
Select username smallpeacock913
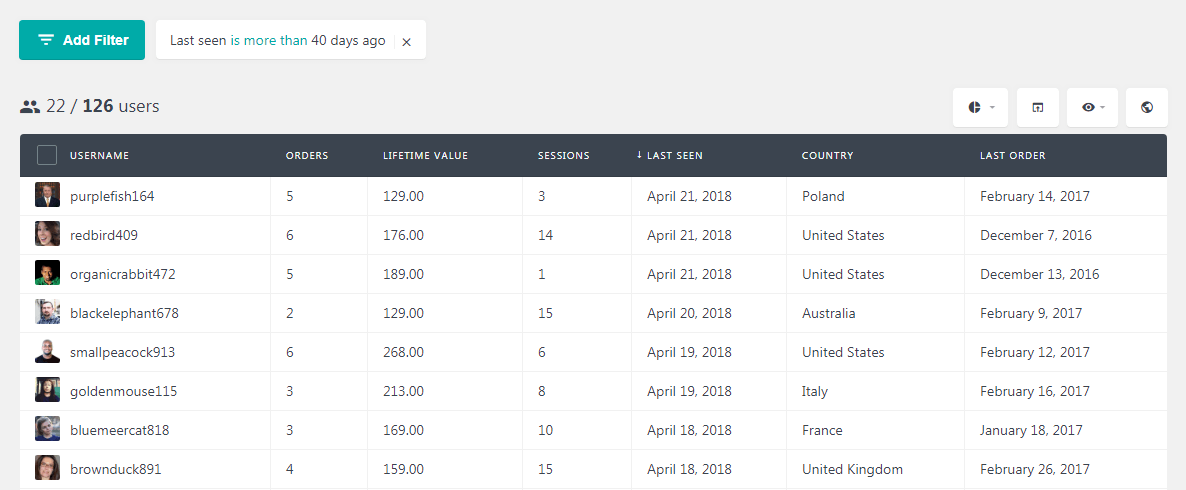coord(123,352)
